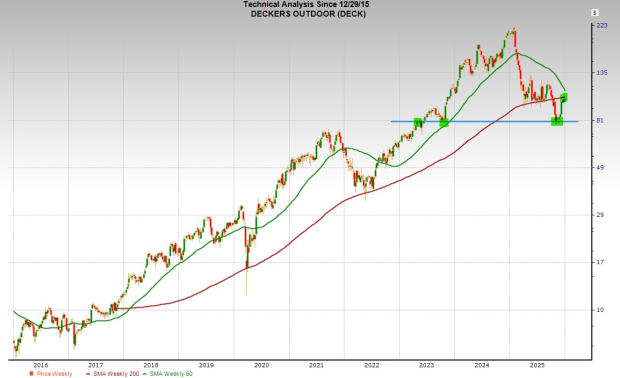Click the green marker at the 2025 price low
Screen dimensions: 620x378
[557, 121]
